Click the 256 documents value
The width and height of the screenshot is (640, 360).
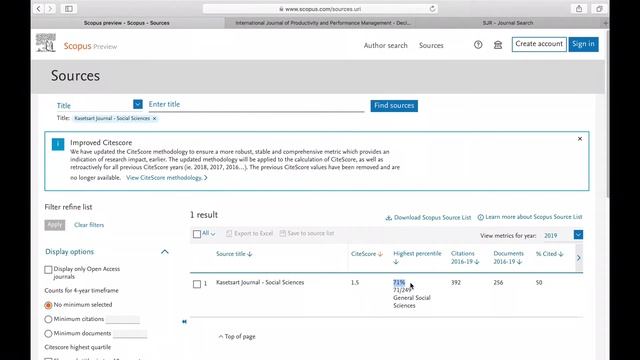click(x=498, y=282)
